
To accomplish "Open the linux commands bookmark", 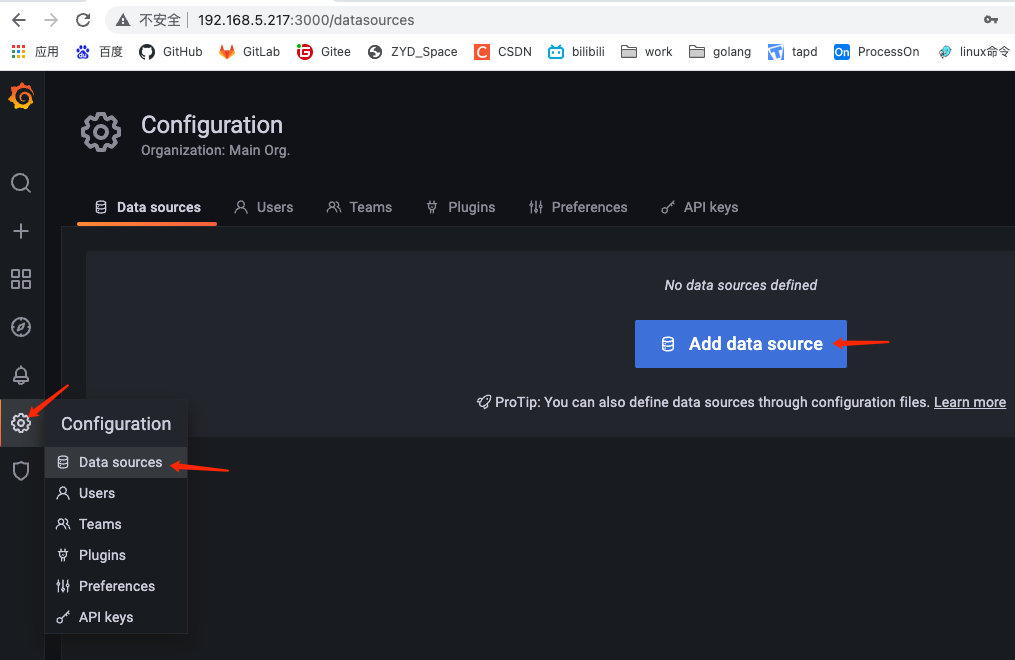I will [x=974, y=52].
